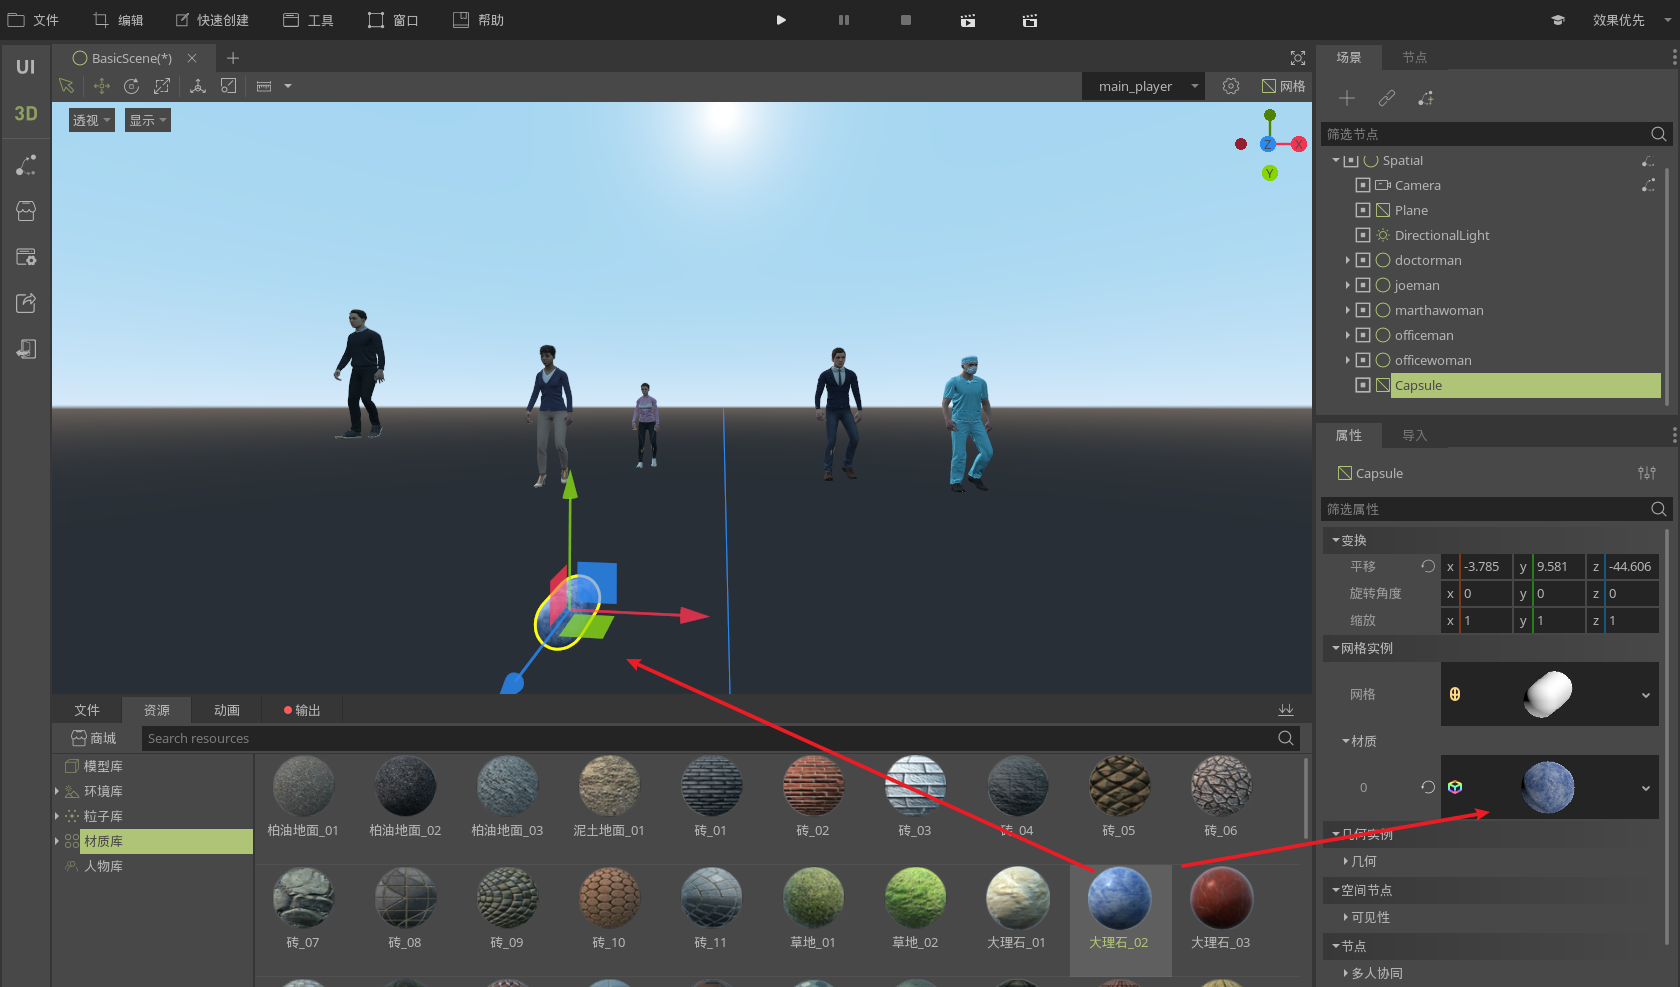Viewport: 1680px width, 987px height.
Task: Open Capsule property settings sliders icon
Action: [1647, 473]
